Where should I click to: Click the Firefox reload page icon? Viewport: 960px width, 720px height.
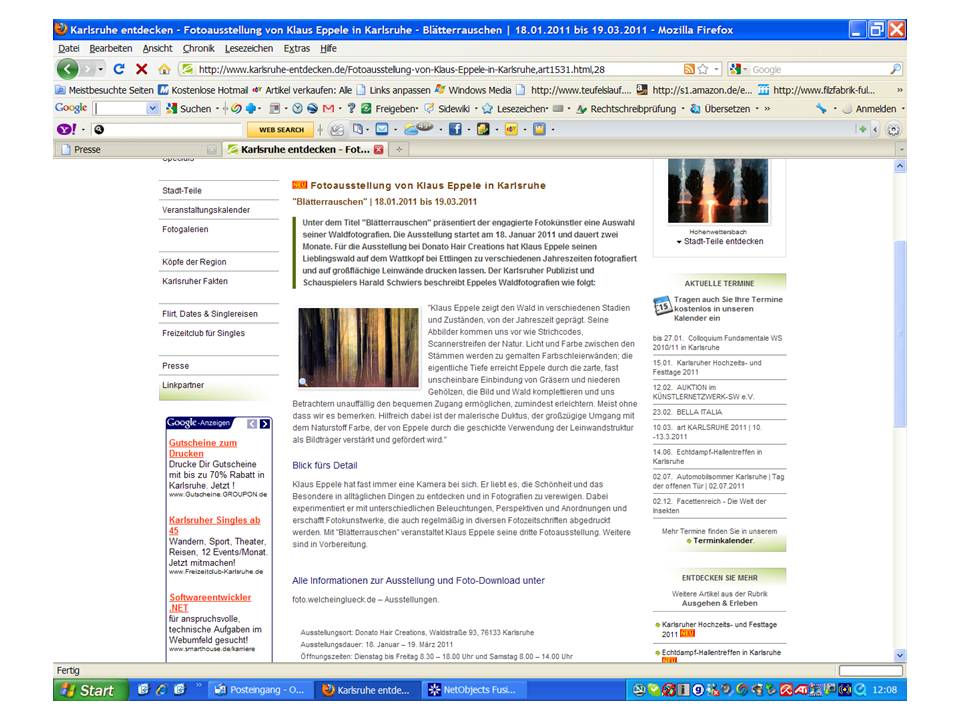point(119,69)
